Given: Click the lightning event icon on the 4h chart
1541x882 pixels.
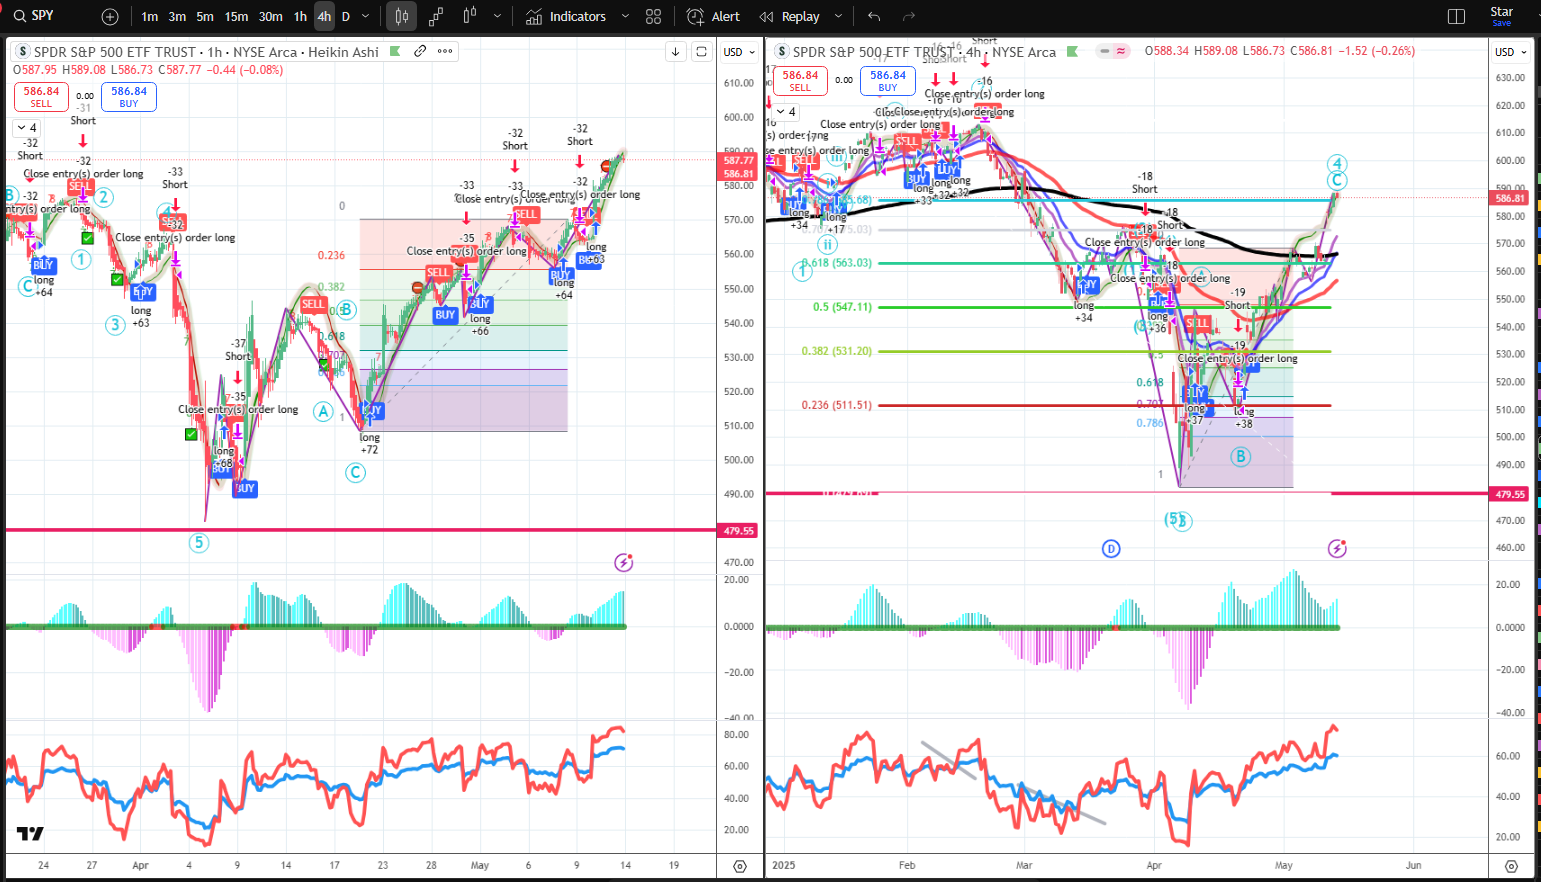Looking at the screenshot, I should tap(1337, 548).
